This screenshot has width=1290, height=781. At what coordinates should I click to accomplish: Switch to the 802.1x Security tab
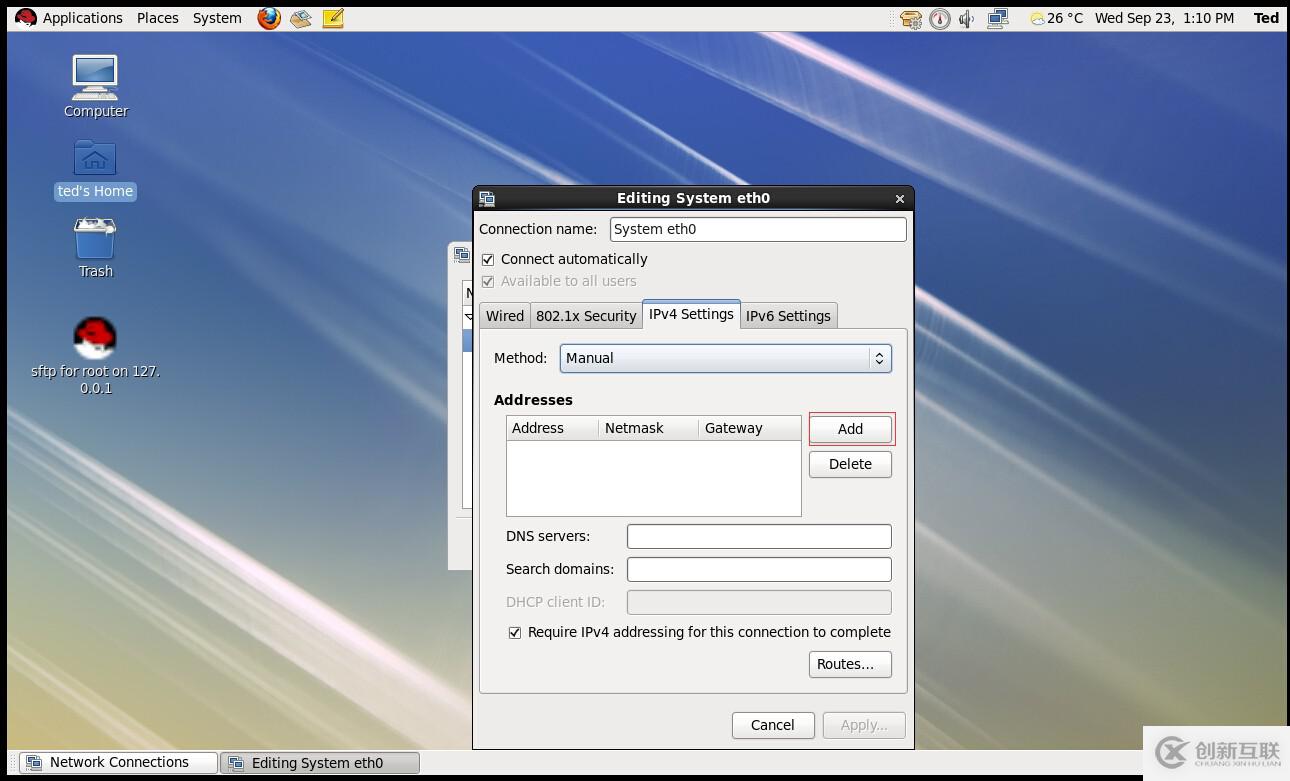(x=586, y=315)
